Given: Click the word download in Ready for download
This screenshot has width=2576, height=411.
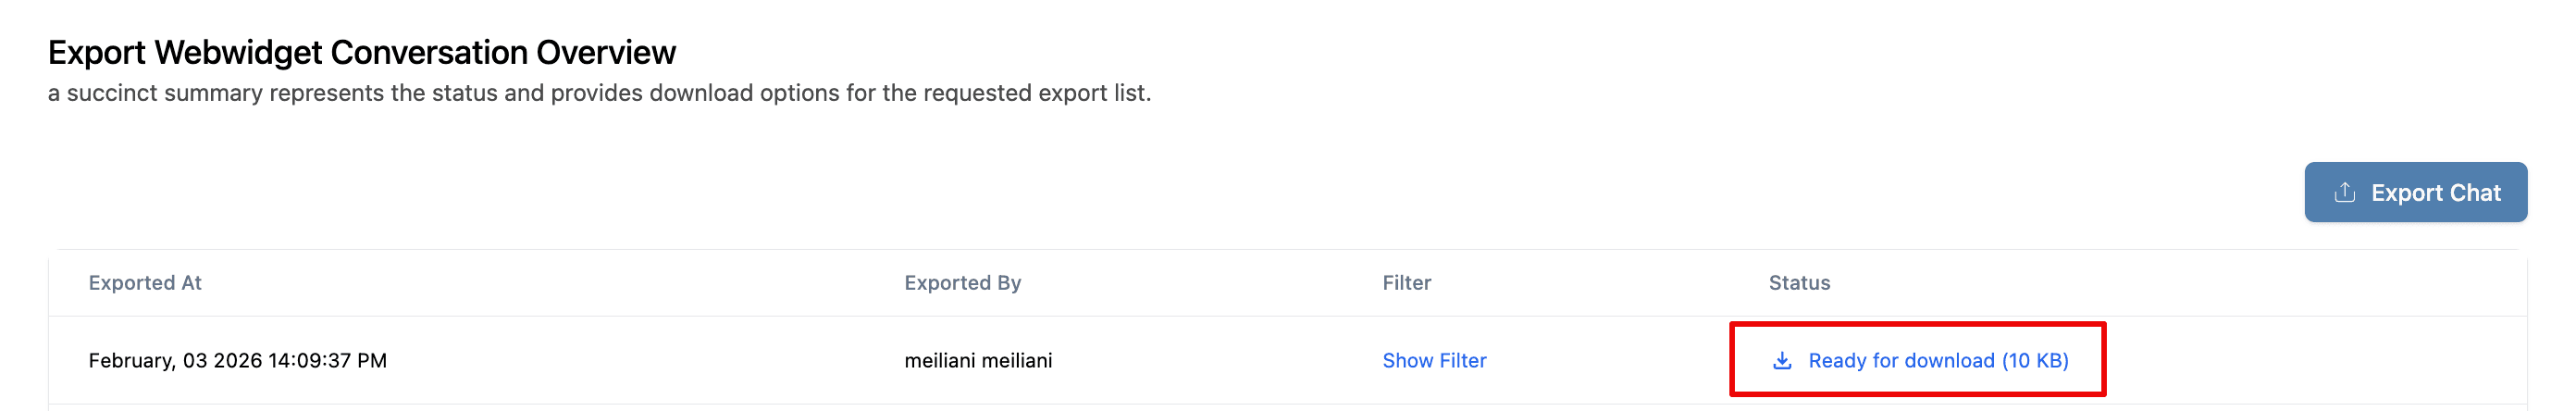Looking at the screenshot, I should pos(1950,360).
